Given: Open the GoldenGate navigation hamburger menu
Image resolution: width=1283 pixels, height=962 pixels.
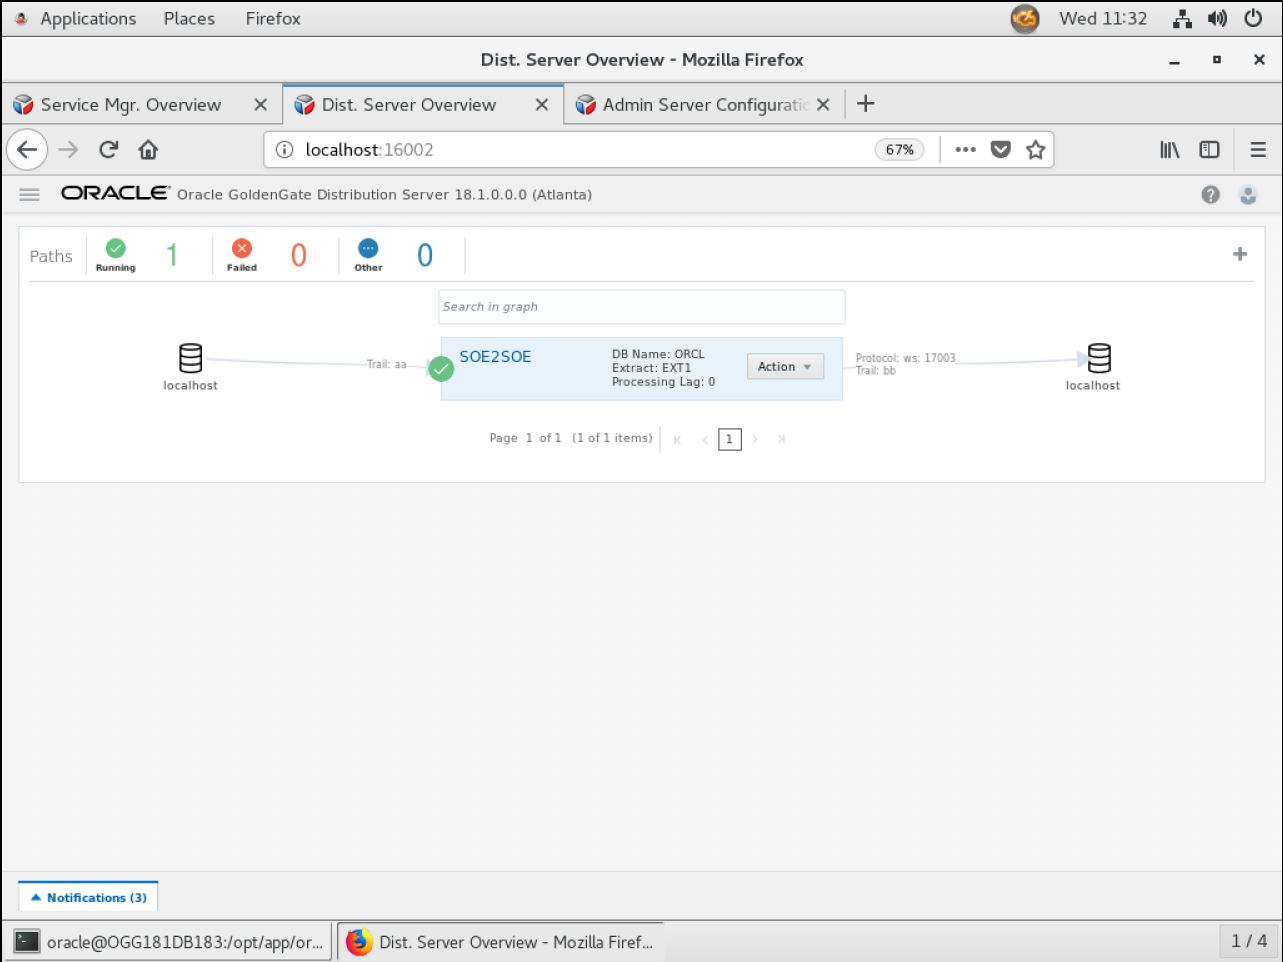Looking at the screenshot, I should pos(29,195).
